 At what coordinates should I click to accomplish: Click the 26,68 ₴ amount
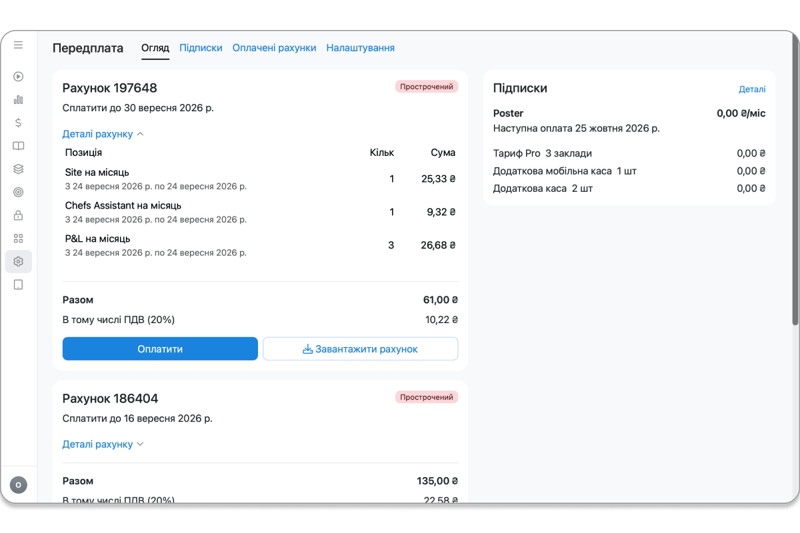(x=438, y=245)
